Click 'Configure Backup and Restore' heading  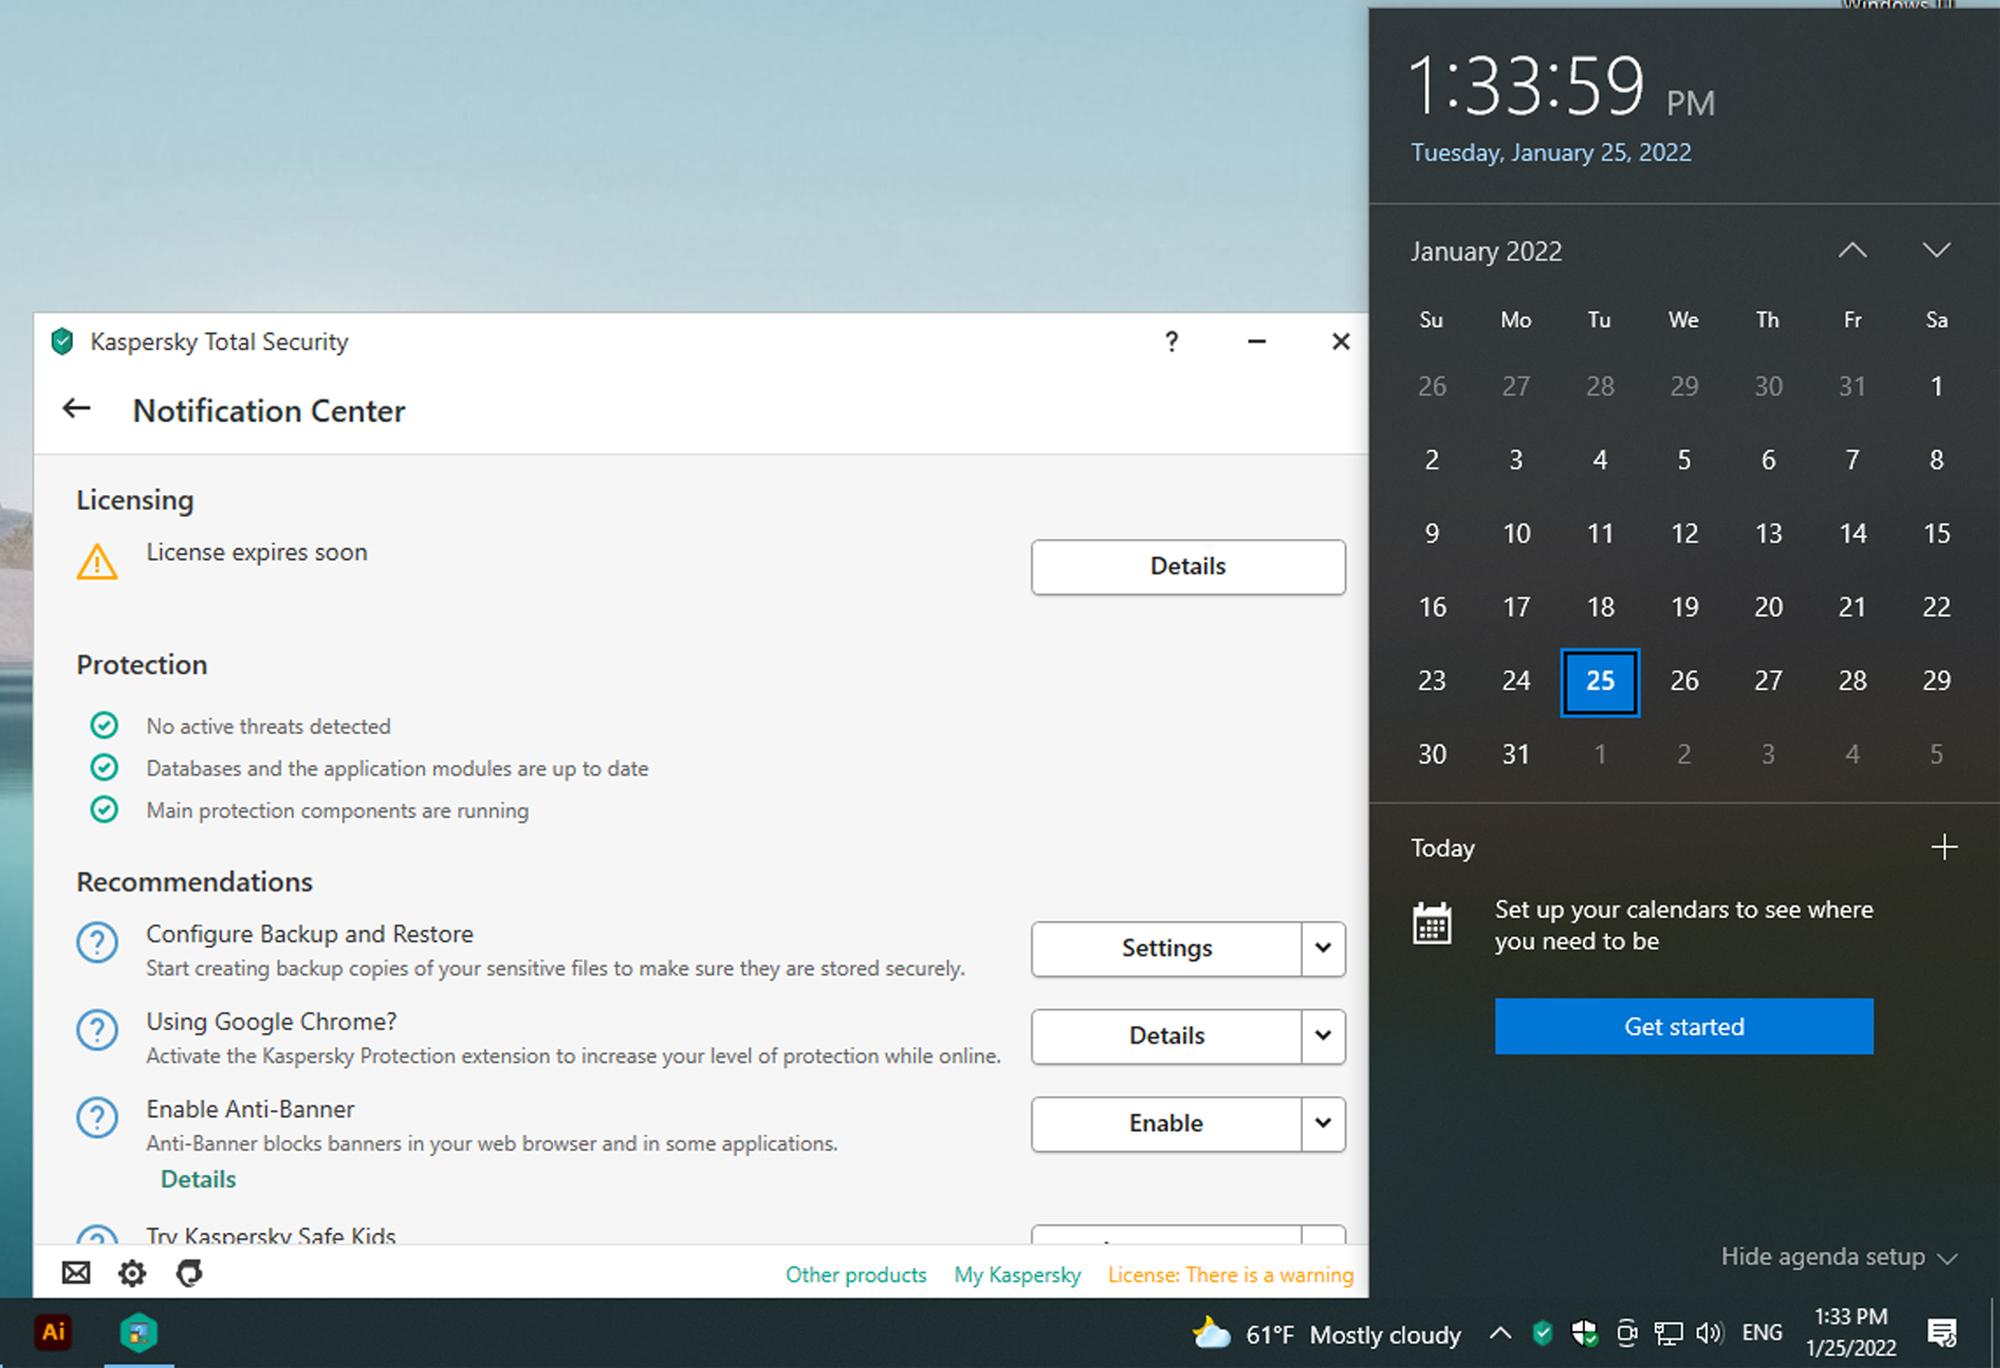(310, 933)
